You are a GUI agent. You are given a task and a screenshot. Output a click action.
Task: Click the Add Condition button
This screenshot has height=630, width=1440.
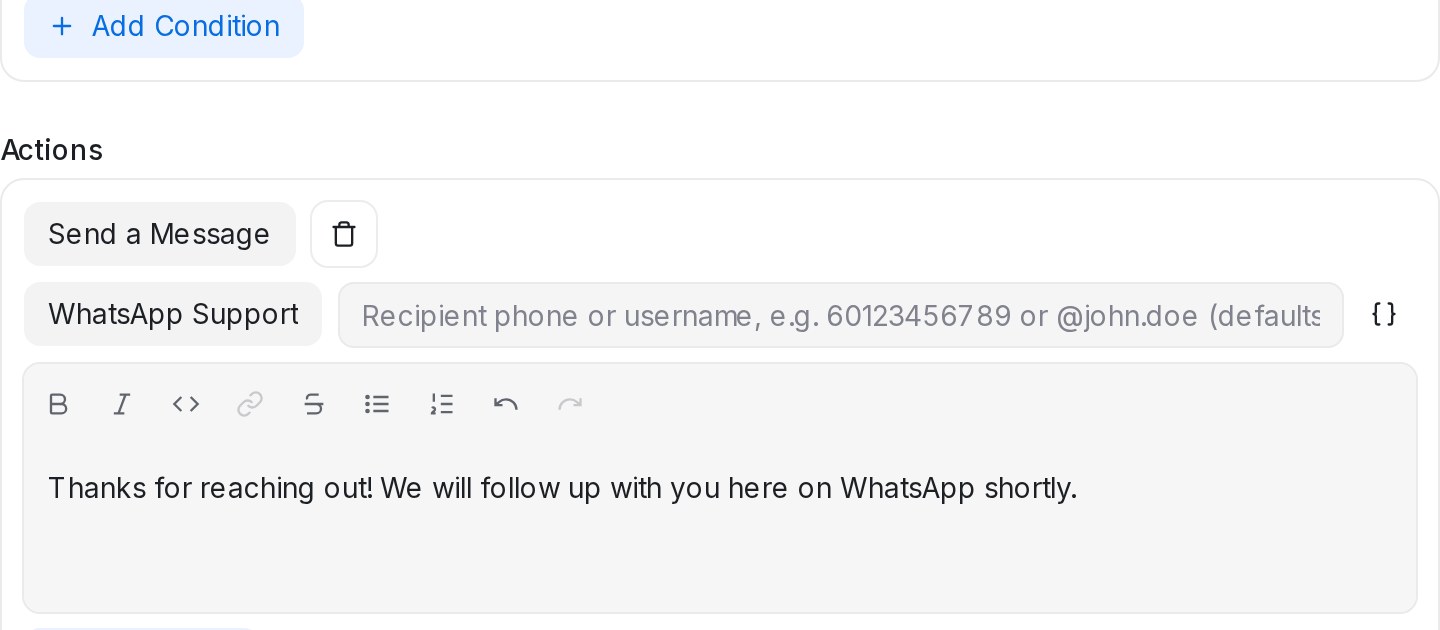164,26
